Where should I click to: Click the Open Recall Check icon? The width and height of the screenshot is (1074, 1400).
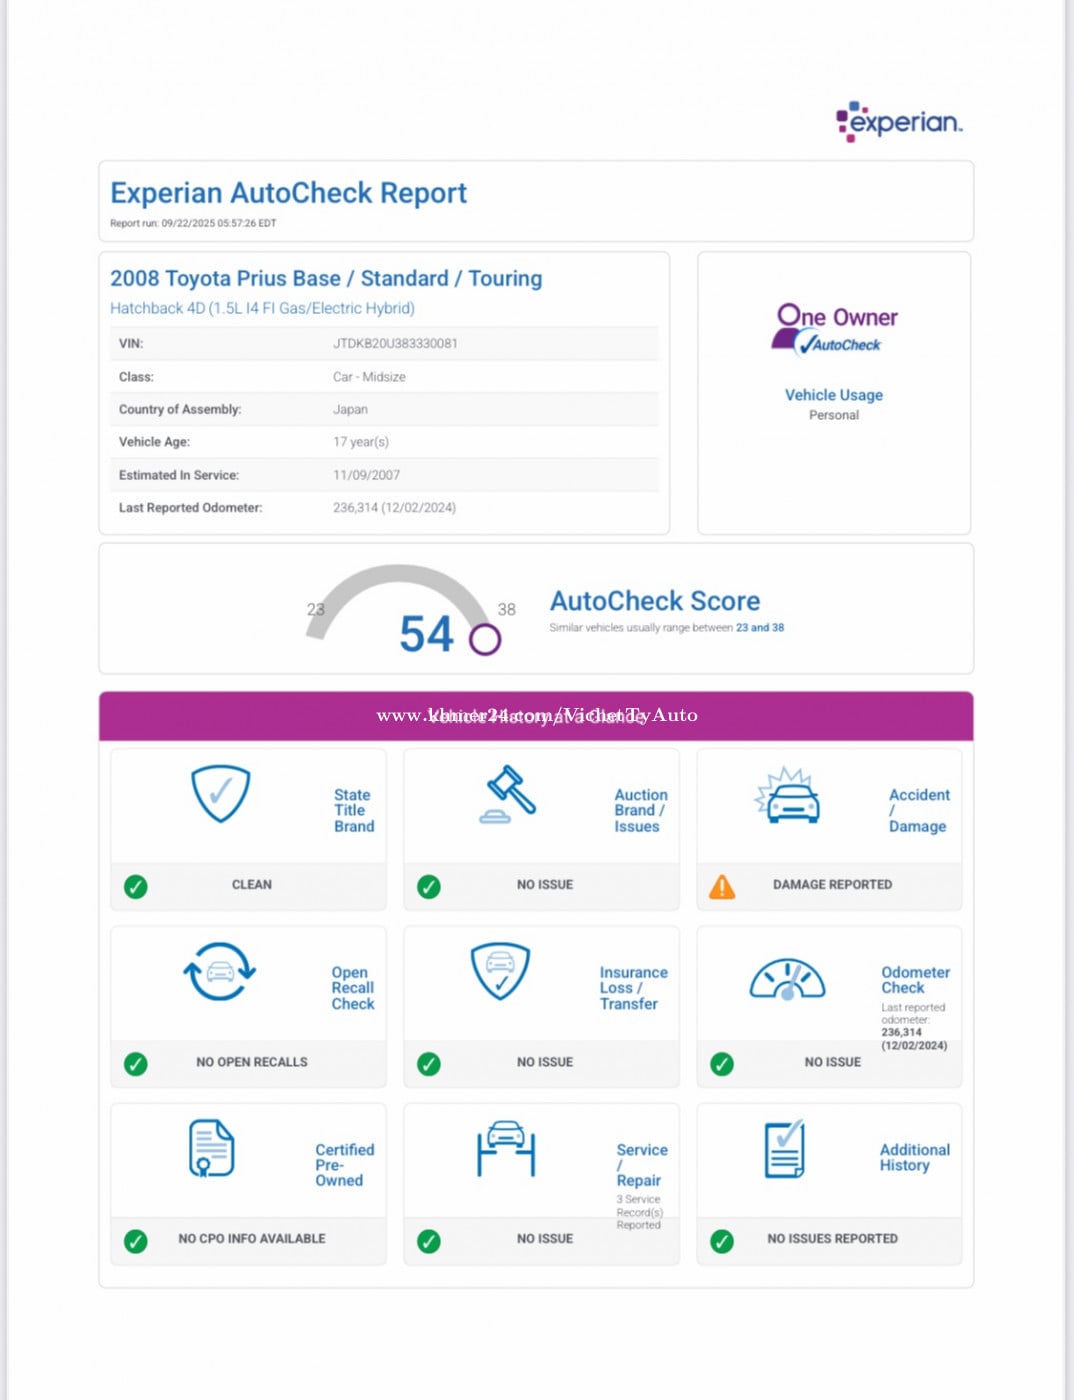pyautogui.click(x=220, y=971)
